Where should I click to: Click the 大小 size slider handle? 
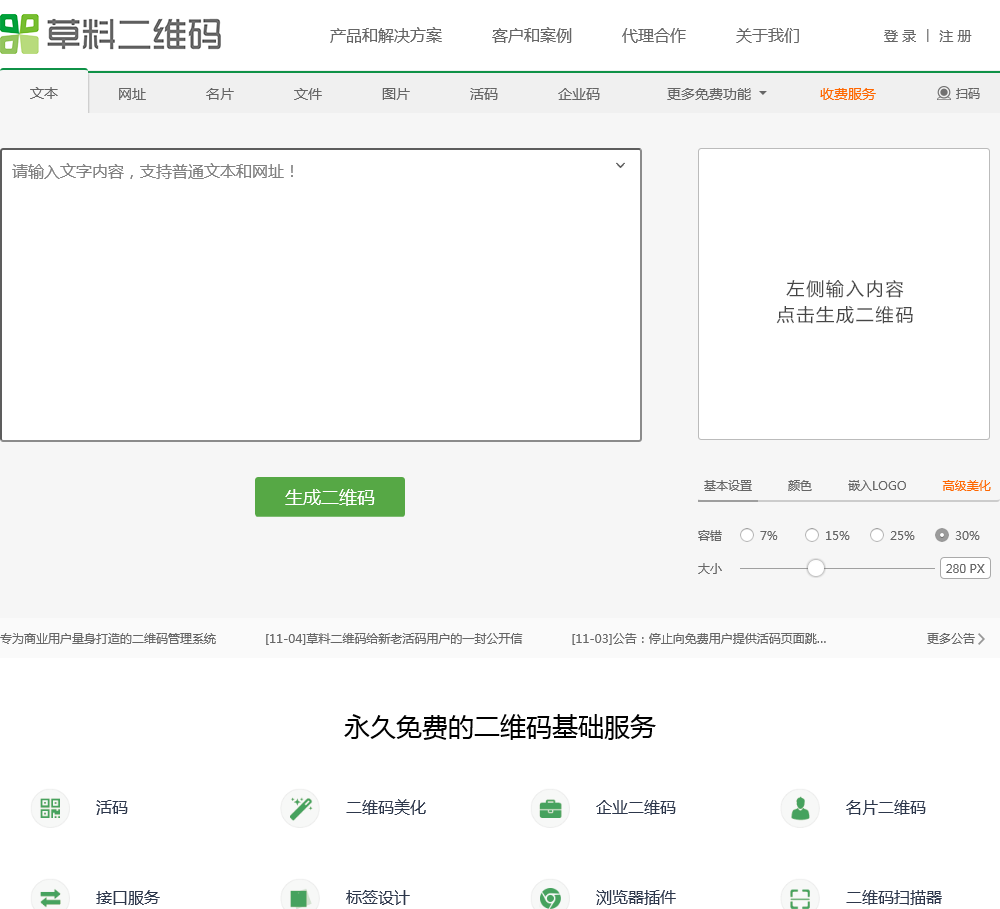[x=816, y=568]
